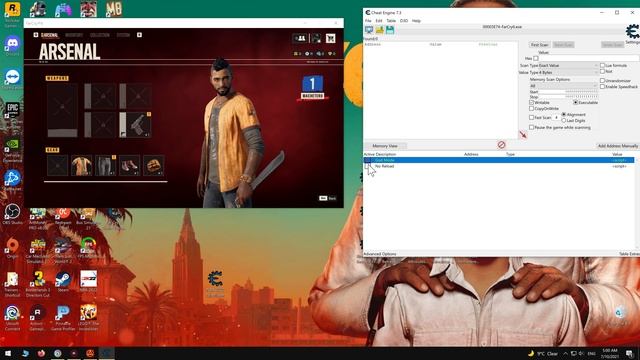Open Rockstar Games Launcher desktop shortcut
Viewport: 640px width, 360px height.
(12, 12)
